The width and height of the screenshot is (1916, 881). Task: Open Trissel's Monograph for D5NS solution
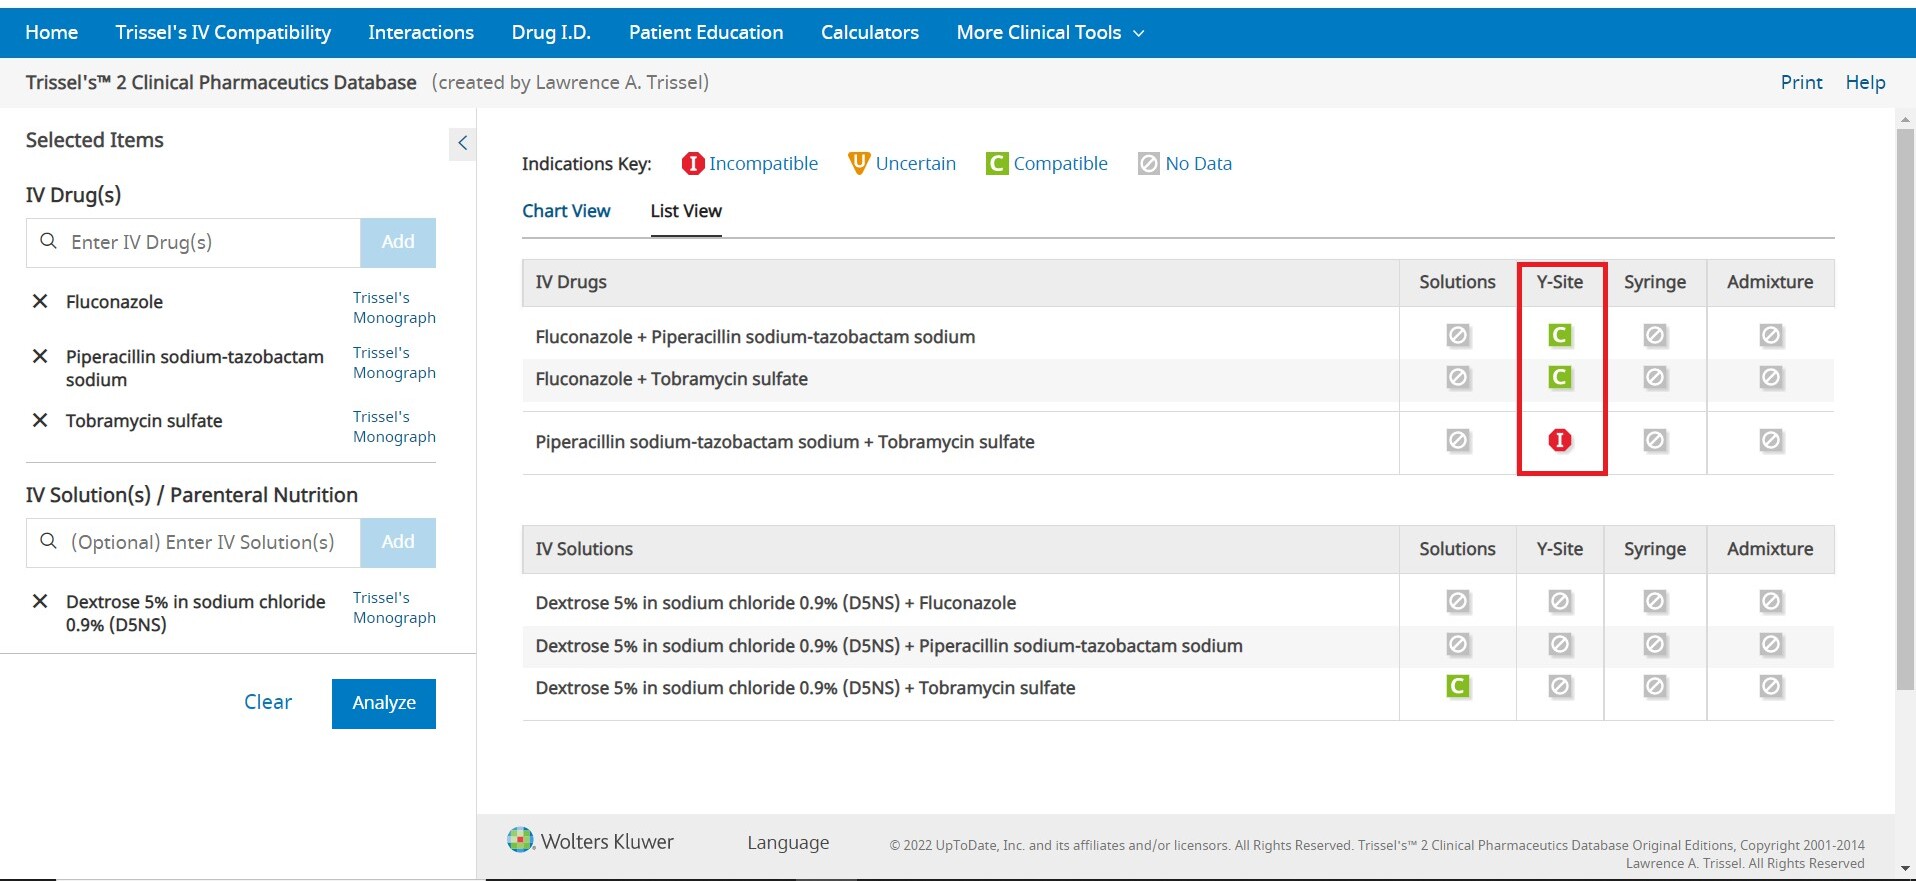[394, 607]
